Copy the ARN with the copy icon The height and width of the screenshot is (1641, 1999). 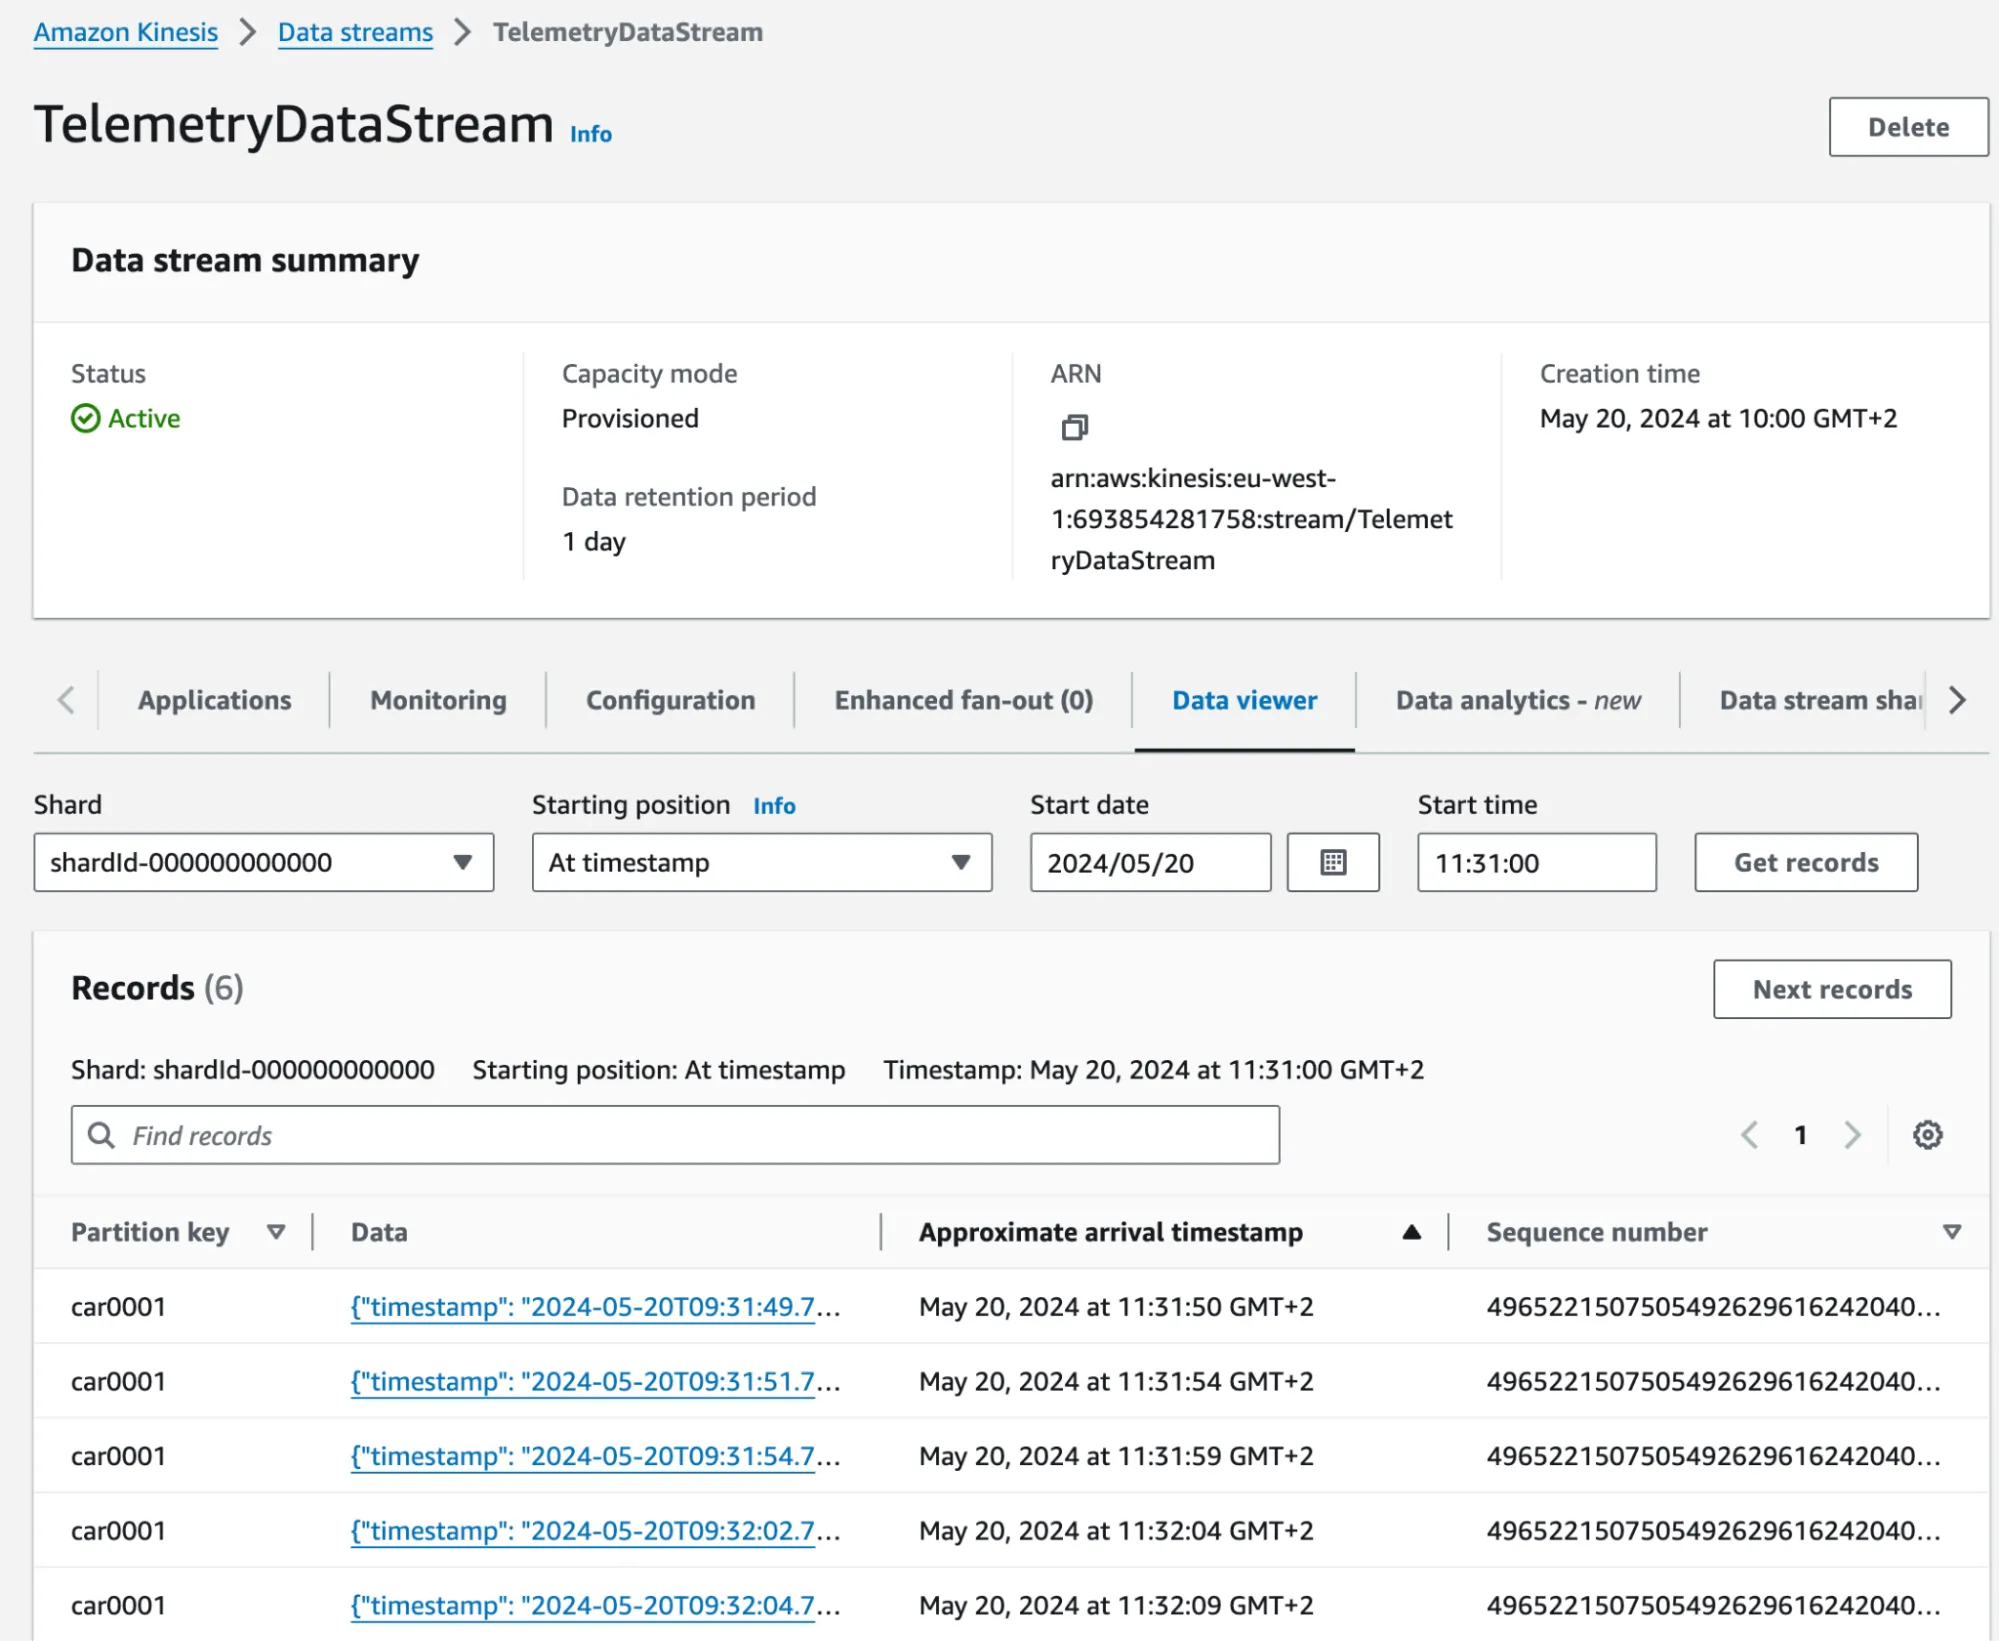coord(1074,427)
